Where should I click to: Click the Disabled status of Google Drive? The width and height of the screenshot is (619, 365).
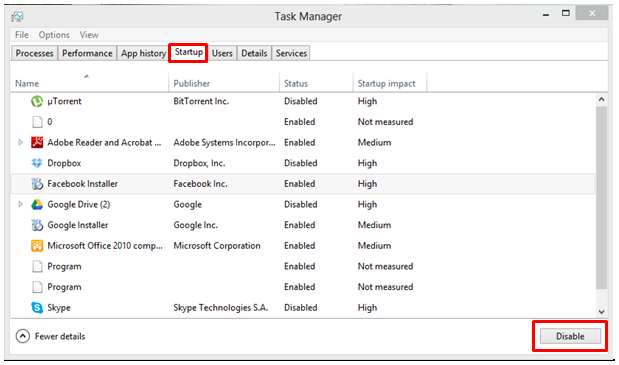click(301, 204)
